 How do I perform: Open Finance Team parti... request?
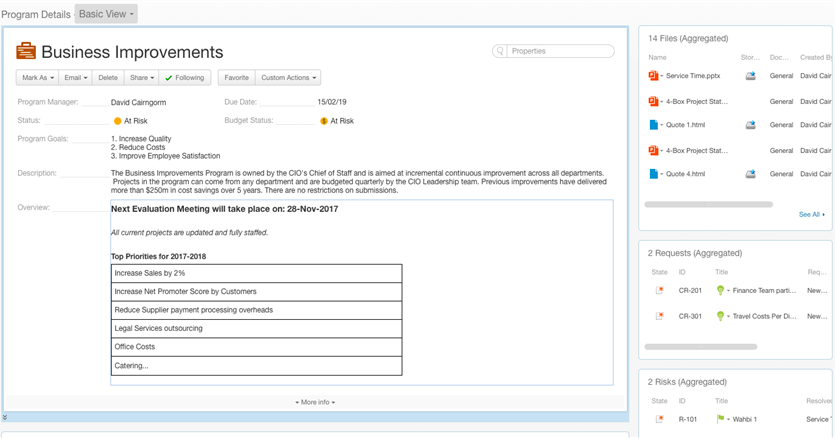[764, 290]
